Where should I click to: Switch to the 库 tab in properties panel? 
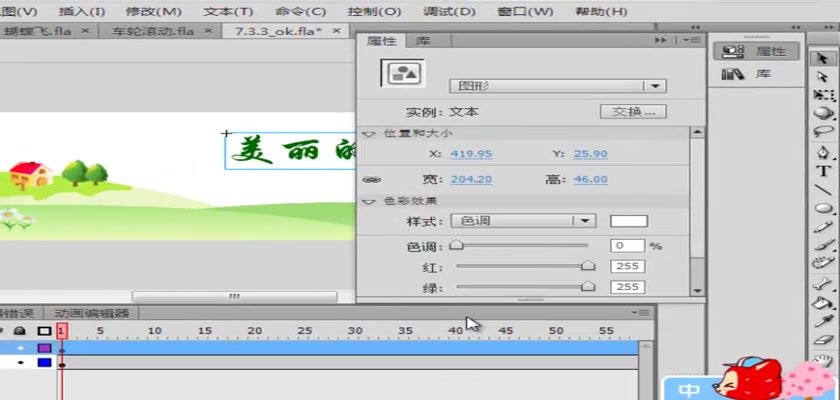click(423, 41)
